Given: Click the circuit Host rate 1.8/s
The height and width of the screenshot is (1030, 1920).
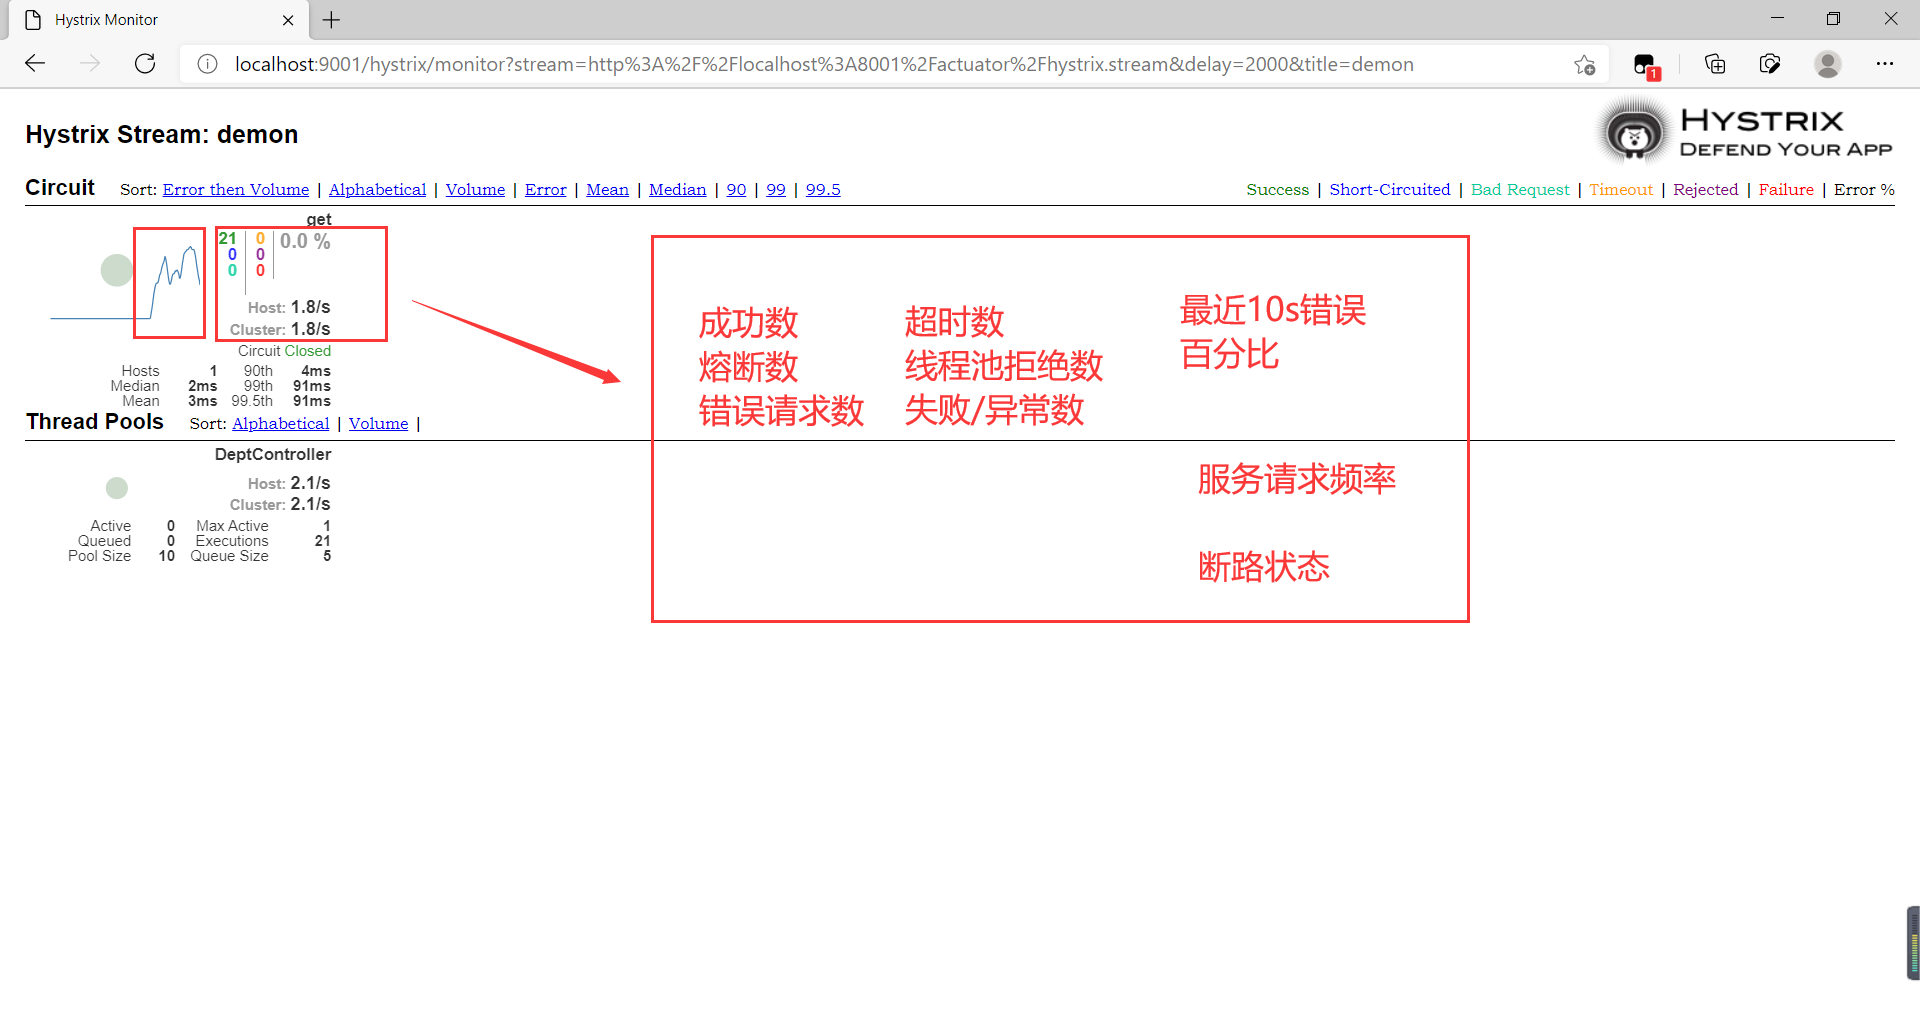Looking at the screenshot, I should tap(310, 307).
